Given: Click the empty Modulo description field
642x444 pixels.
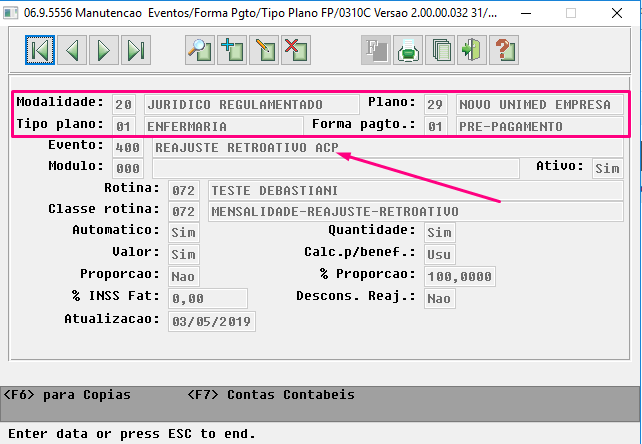Looking at the screenshot, I should (x=336, y=168).
